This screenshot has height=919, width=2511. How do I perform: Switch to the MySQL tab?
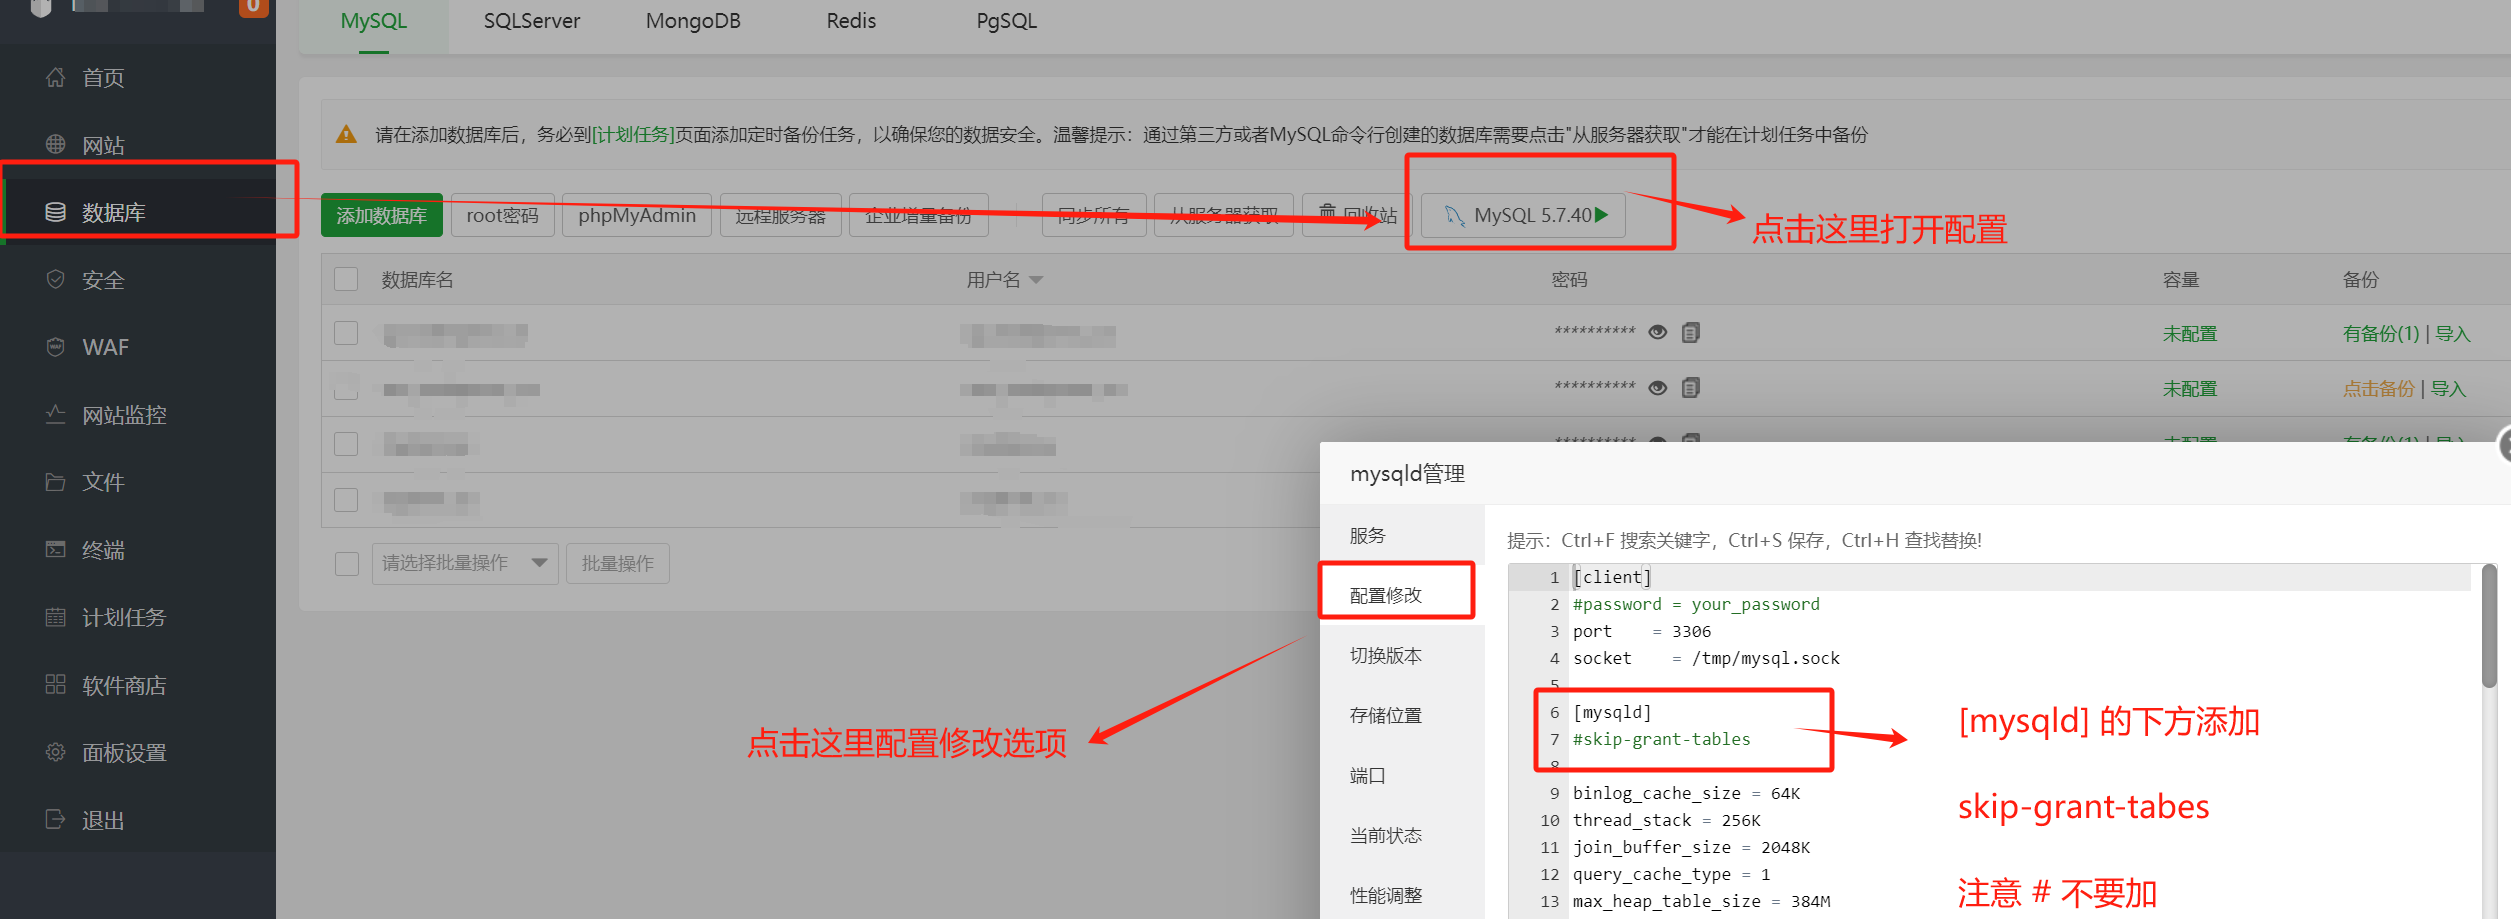[x=374, y=21]
